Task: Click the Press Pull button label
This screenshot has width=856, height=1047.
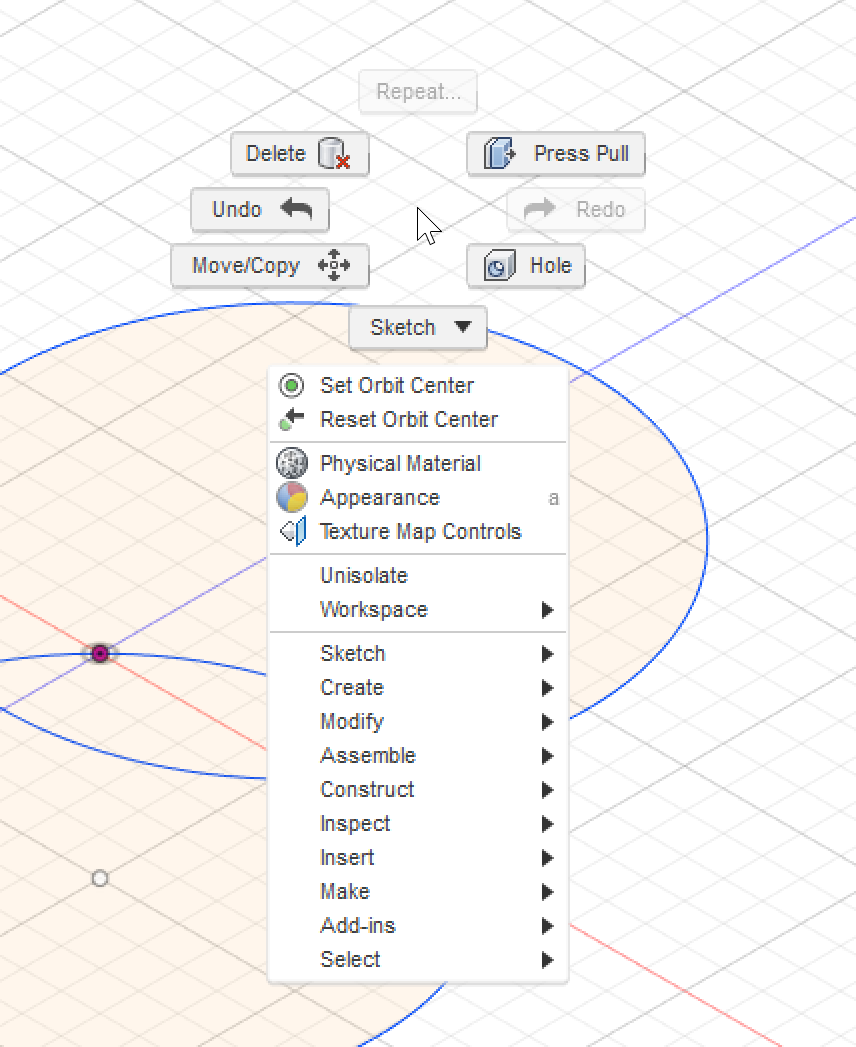Action: (581, 154)
